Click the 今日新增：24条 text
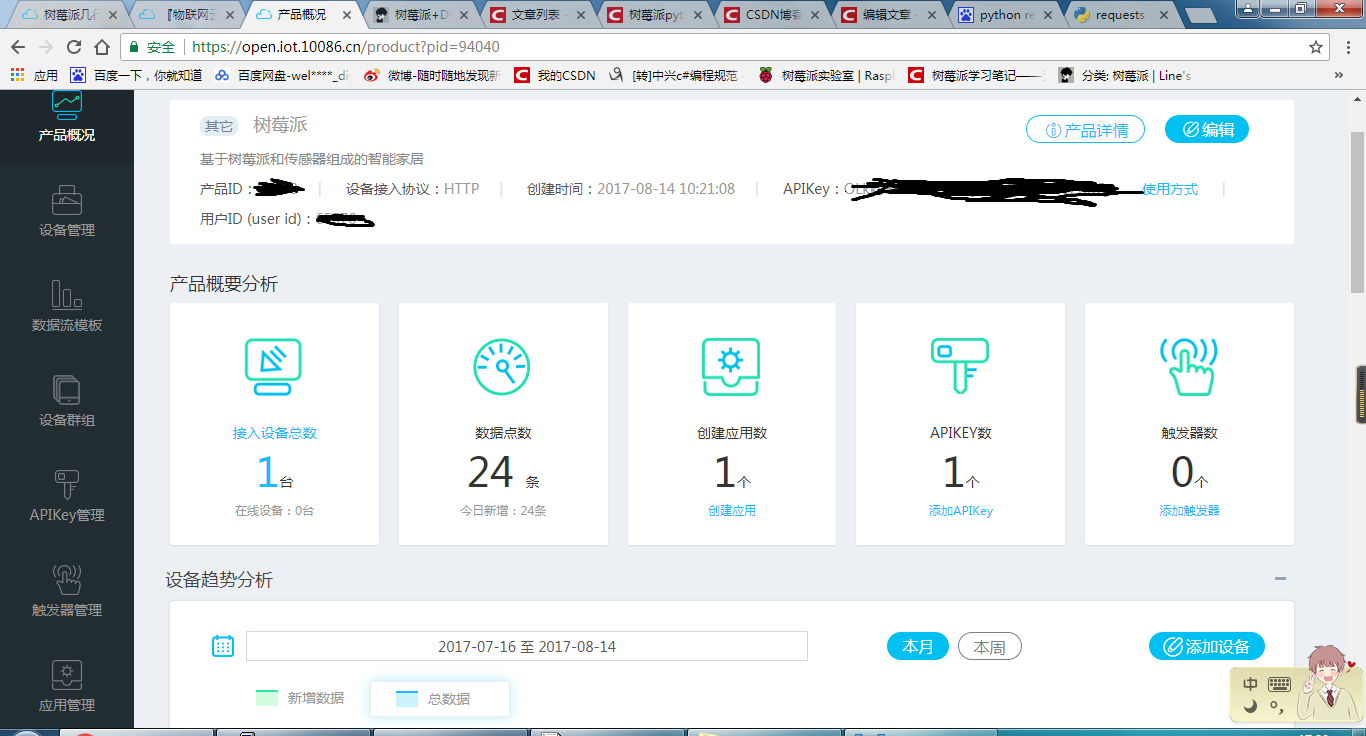 (503, 510)
